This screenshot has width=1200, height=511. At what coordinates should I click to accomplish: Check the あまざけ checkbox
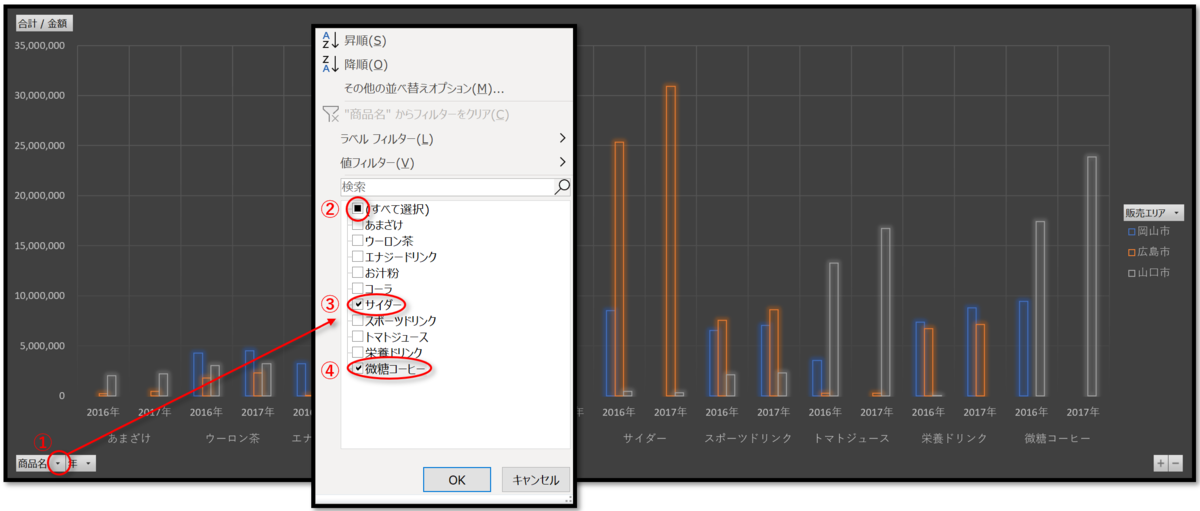click(x=357, y=225)
